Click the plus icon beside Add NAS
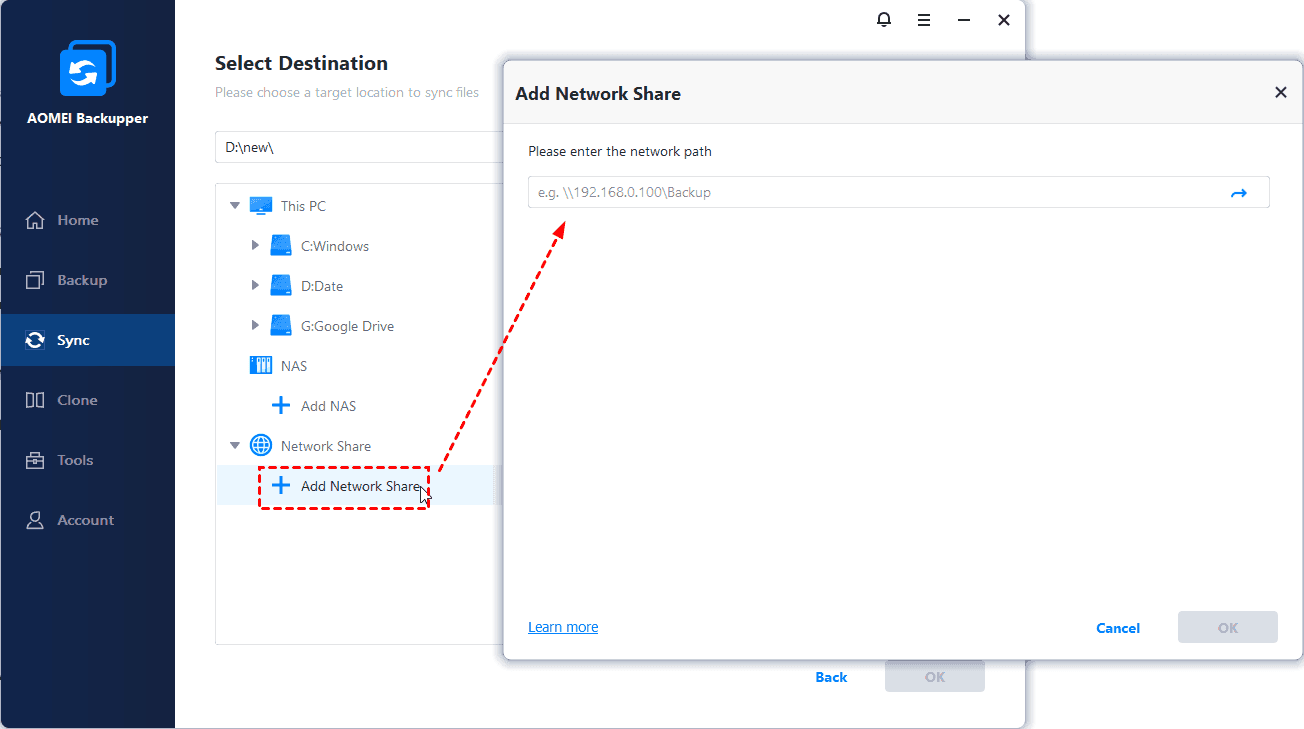1304x729 pixels. [x=281, y=406]
